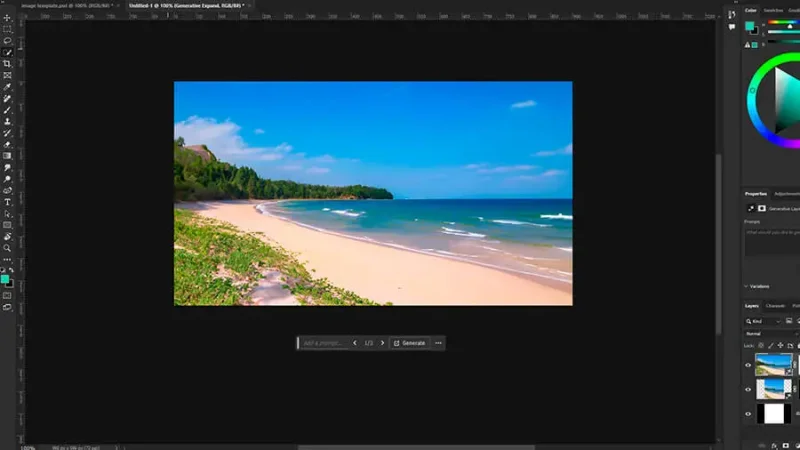Hide the middle beach layer
Screen dimensions: 800x450
point(748,390)
